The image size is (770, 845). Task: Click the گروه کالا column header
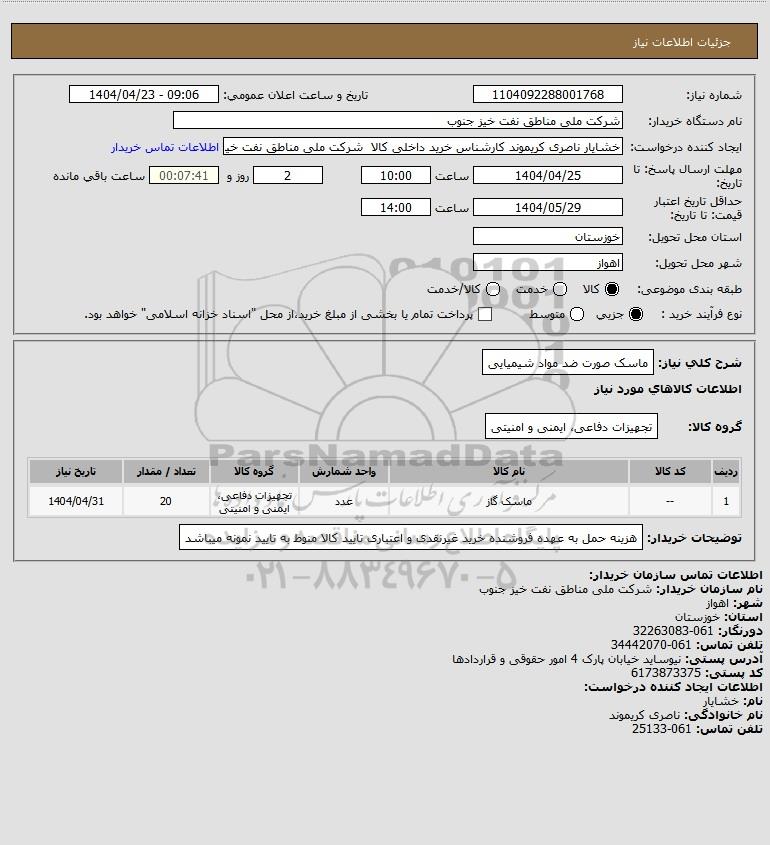(254, 472)
